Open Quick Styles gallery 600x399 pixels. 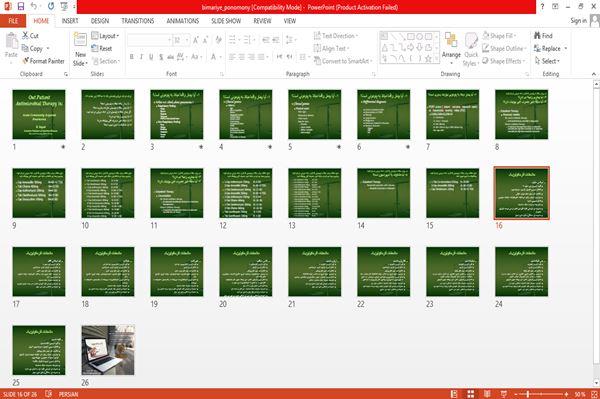(471, 50)
